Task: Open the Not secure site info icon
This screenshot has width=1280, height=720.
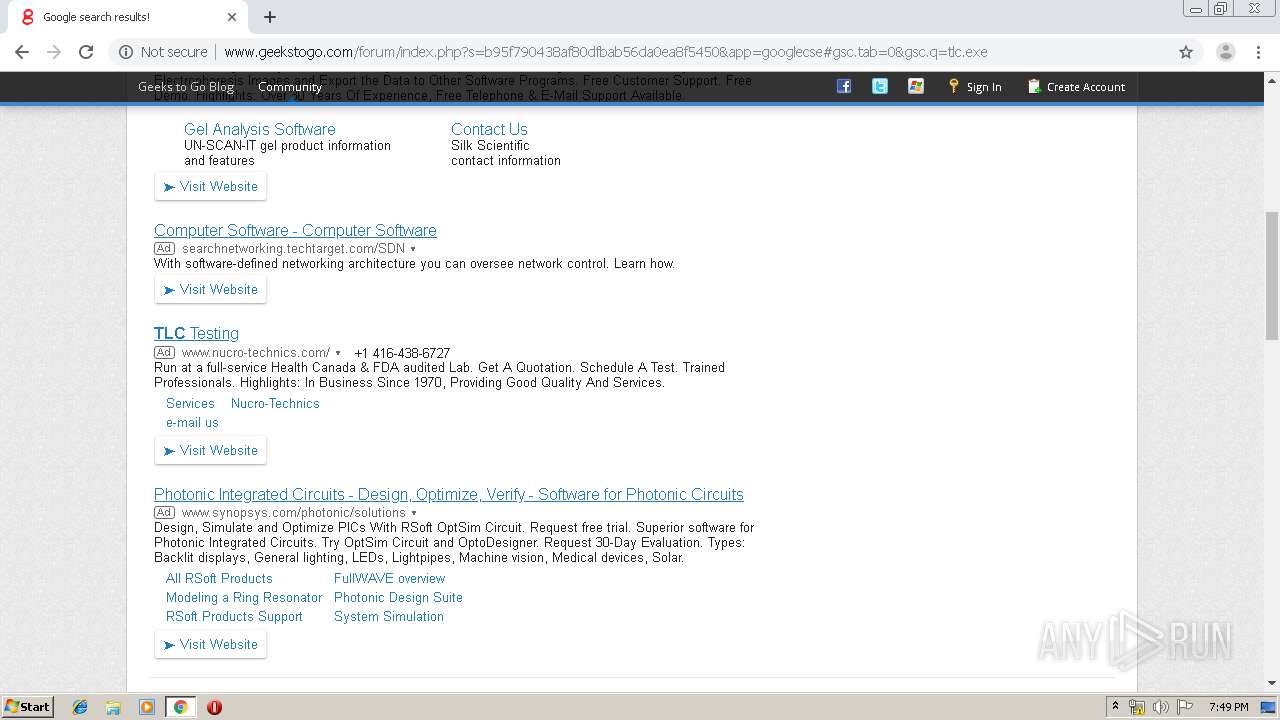Action: click(x=126, y=52)
